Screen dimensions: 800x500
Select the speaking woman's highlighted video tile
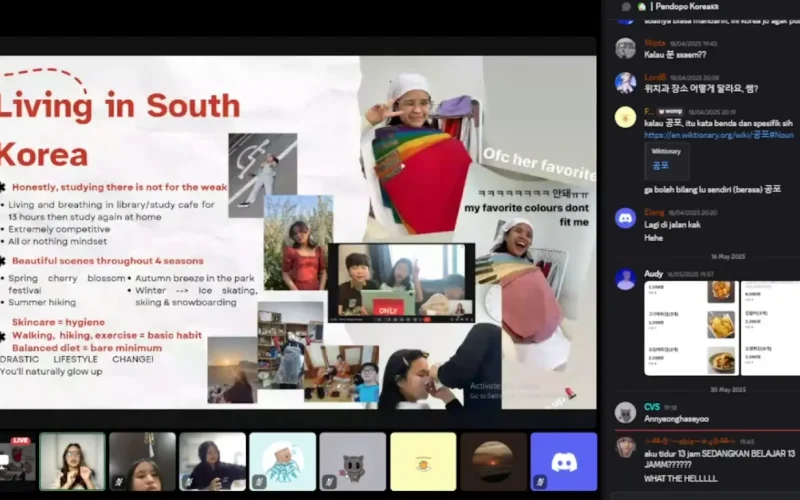tap(72, 461)
